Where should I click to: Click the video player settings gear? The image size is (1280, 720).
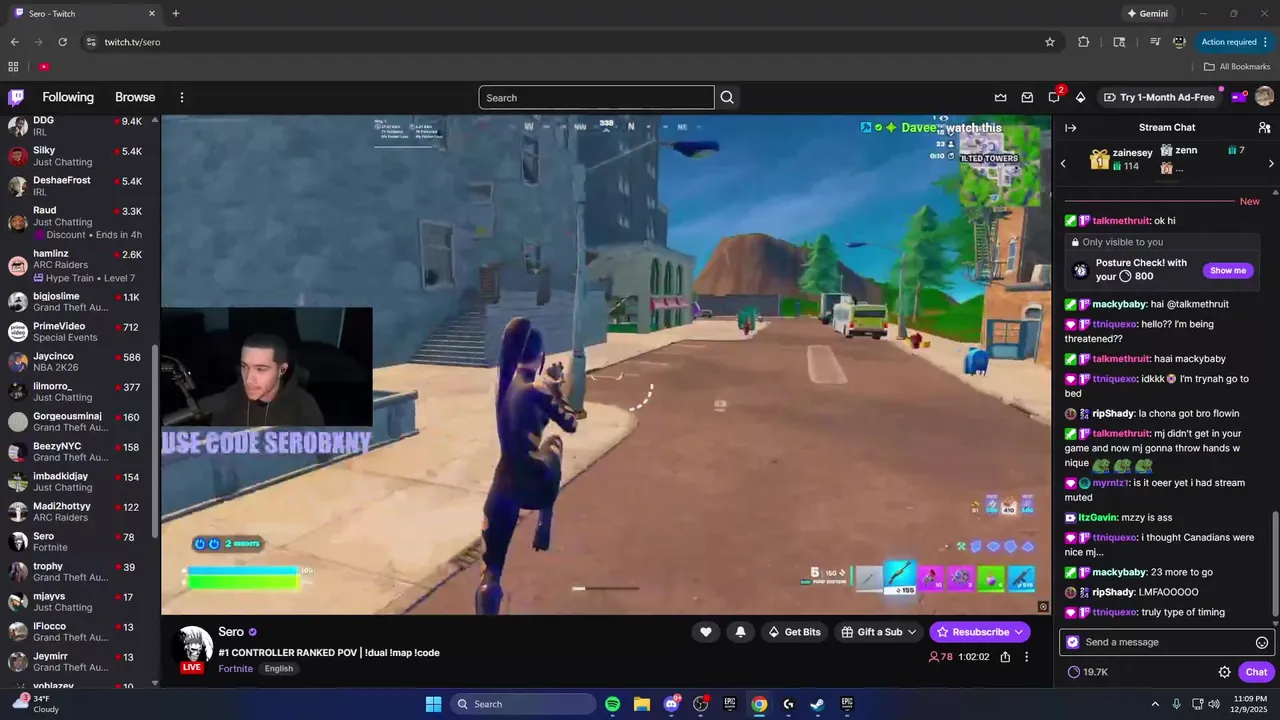pos(1043,606)
